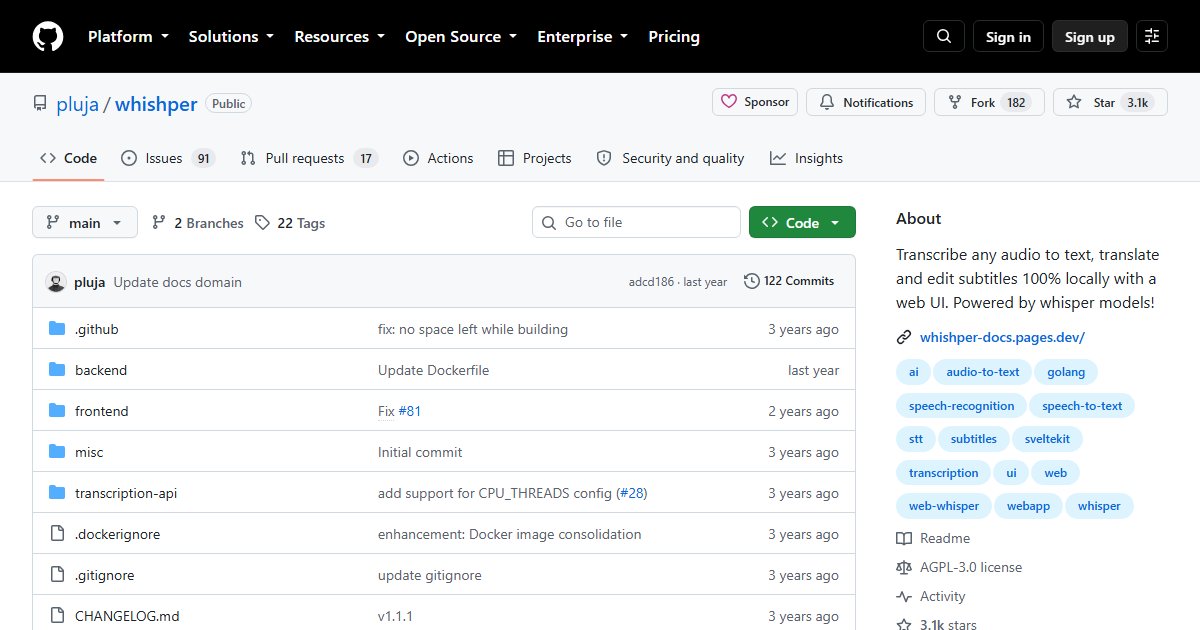This screenshot has width=1200, height=630.
Task: Open the 122 Commits history
Action: click(x=789, y=281)
